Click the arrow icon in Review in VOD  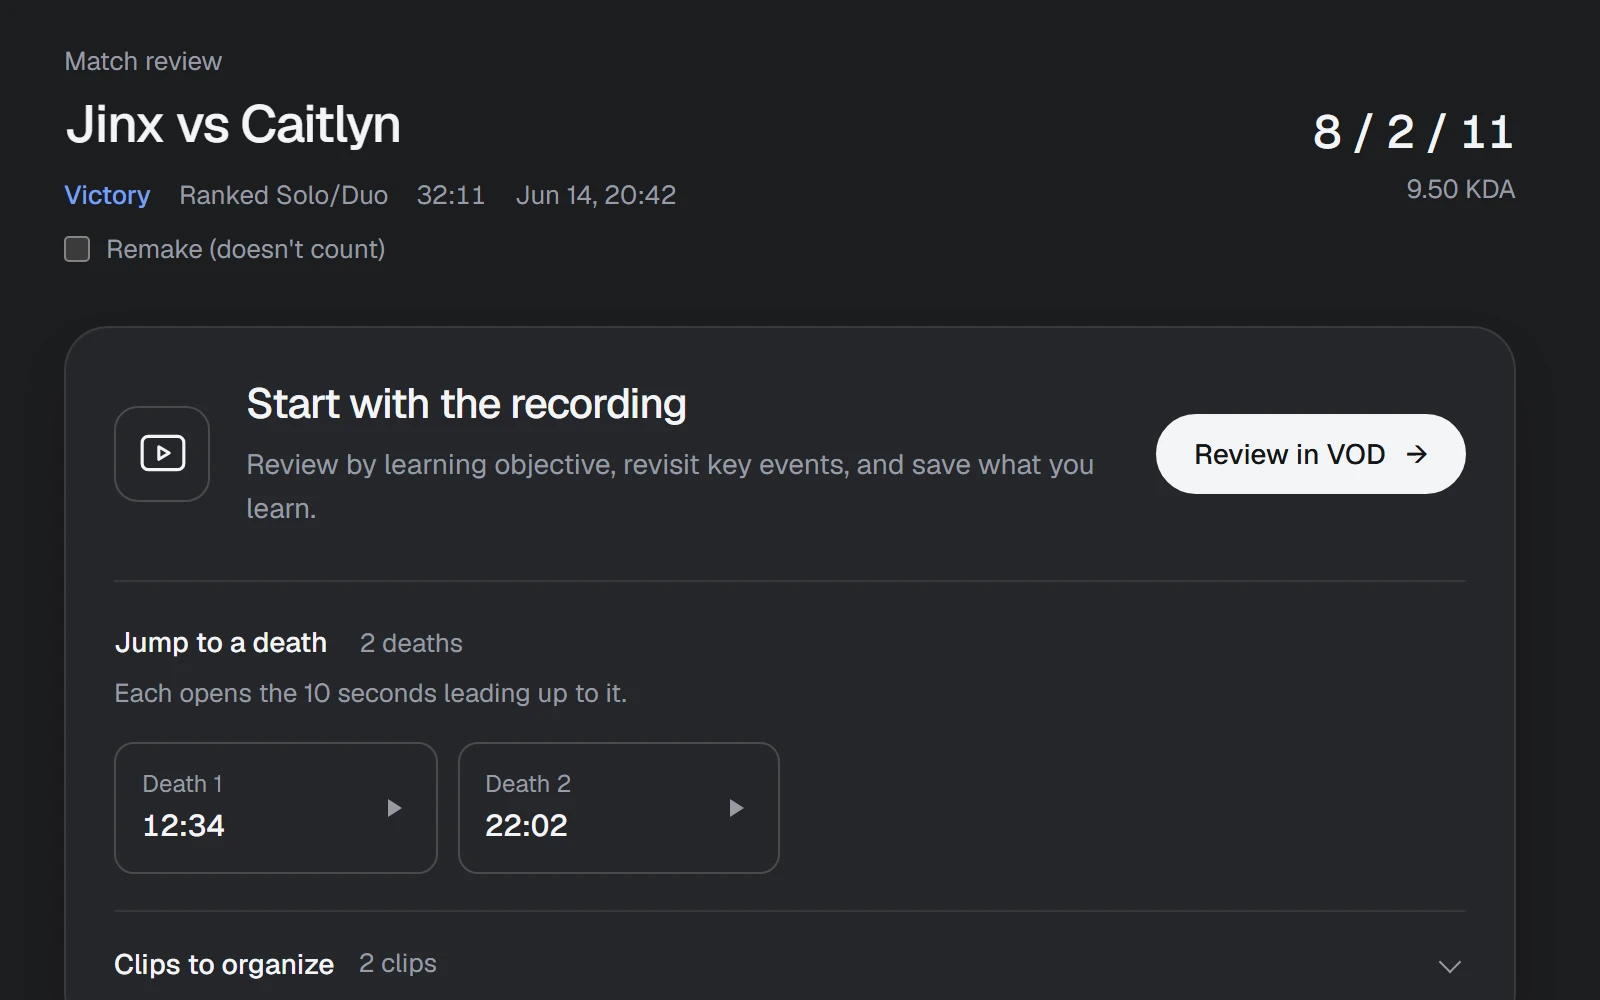pyautogui.click(x=1417, y=454)
